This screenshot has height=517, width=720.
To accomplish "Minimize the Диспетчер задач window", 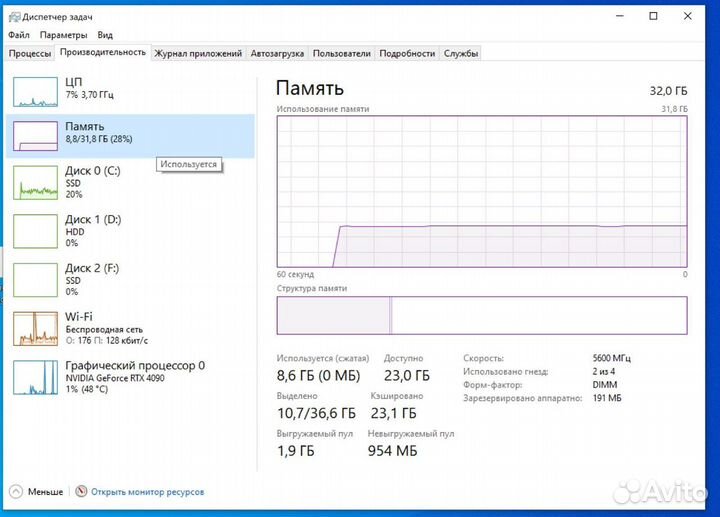I will point(620,16).
